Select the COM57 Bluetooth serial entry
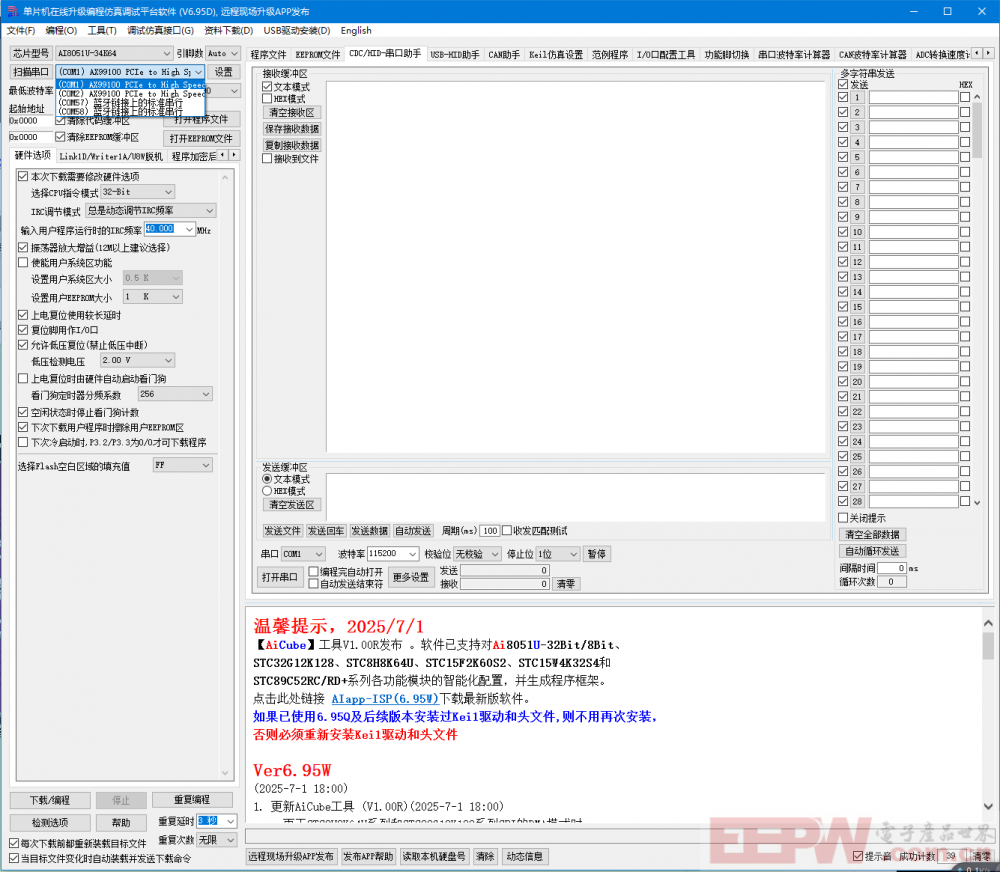 [x=131, y=103]
